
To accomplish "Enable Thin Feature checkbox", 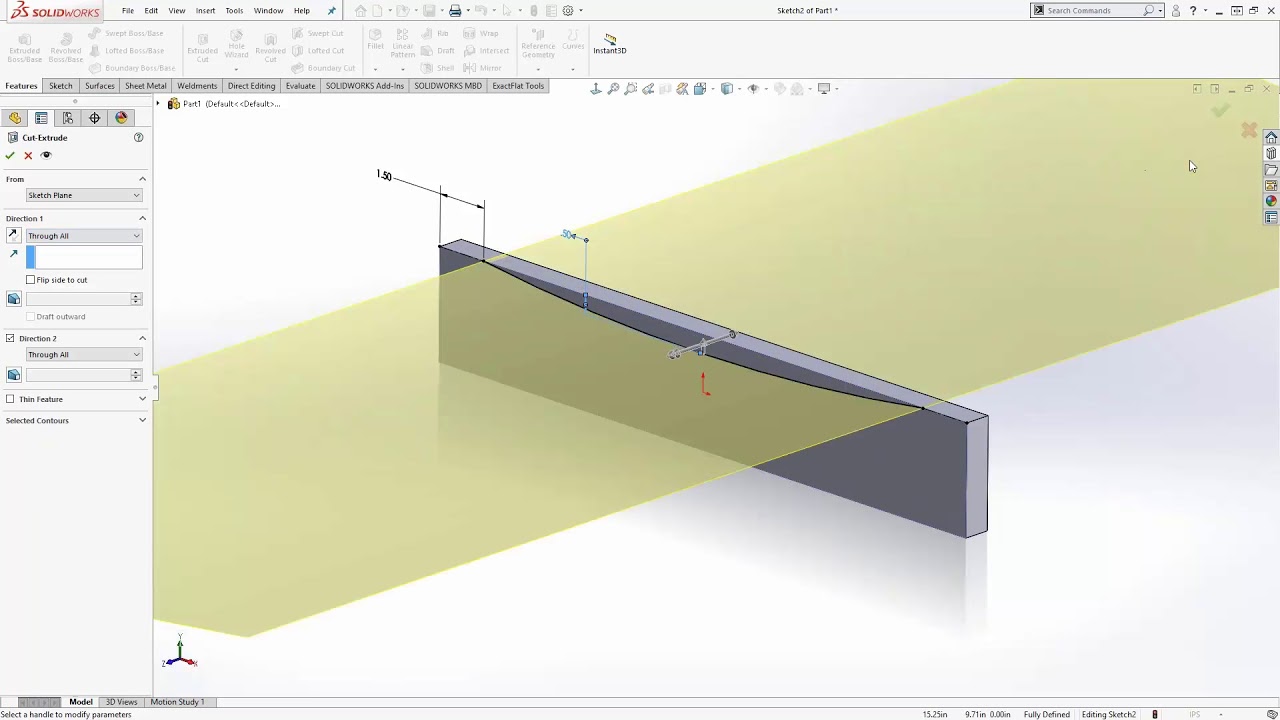I will coord(10,399).
